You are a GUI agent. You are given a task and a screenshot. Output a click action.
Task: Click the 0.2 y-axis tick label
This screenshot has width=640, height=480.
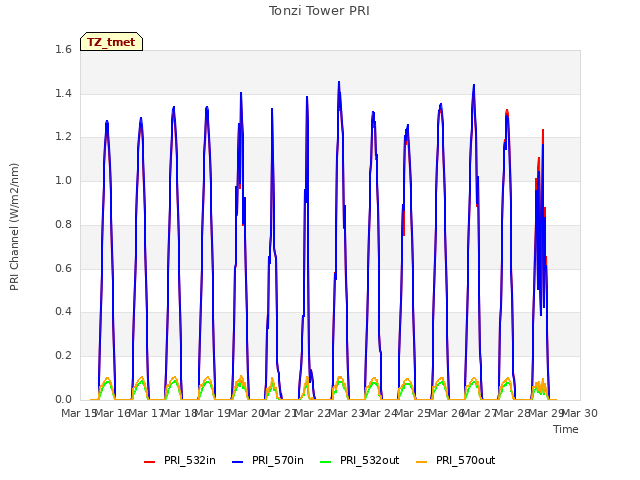tap(63, 356)
